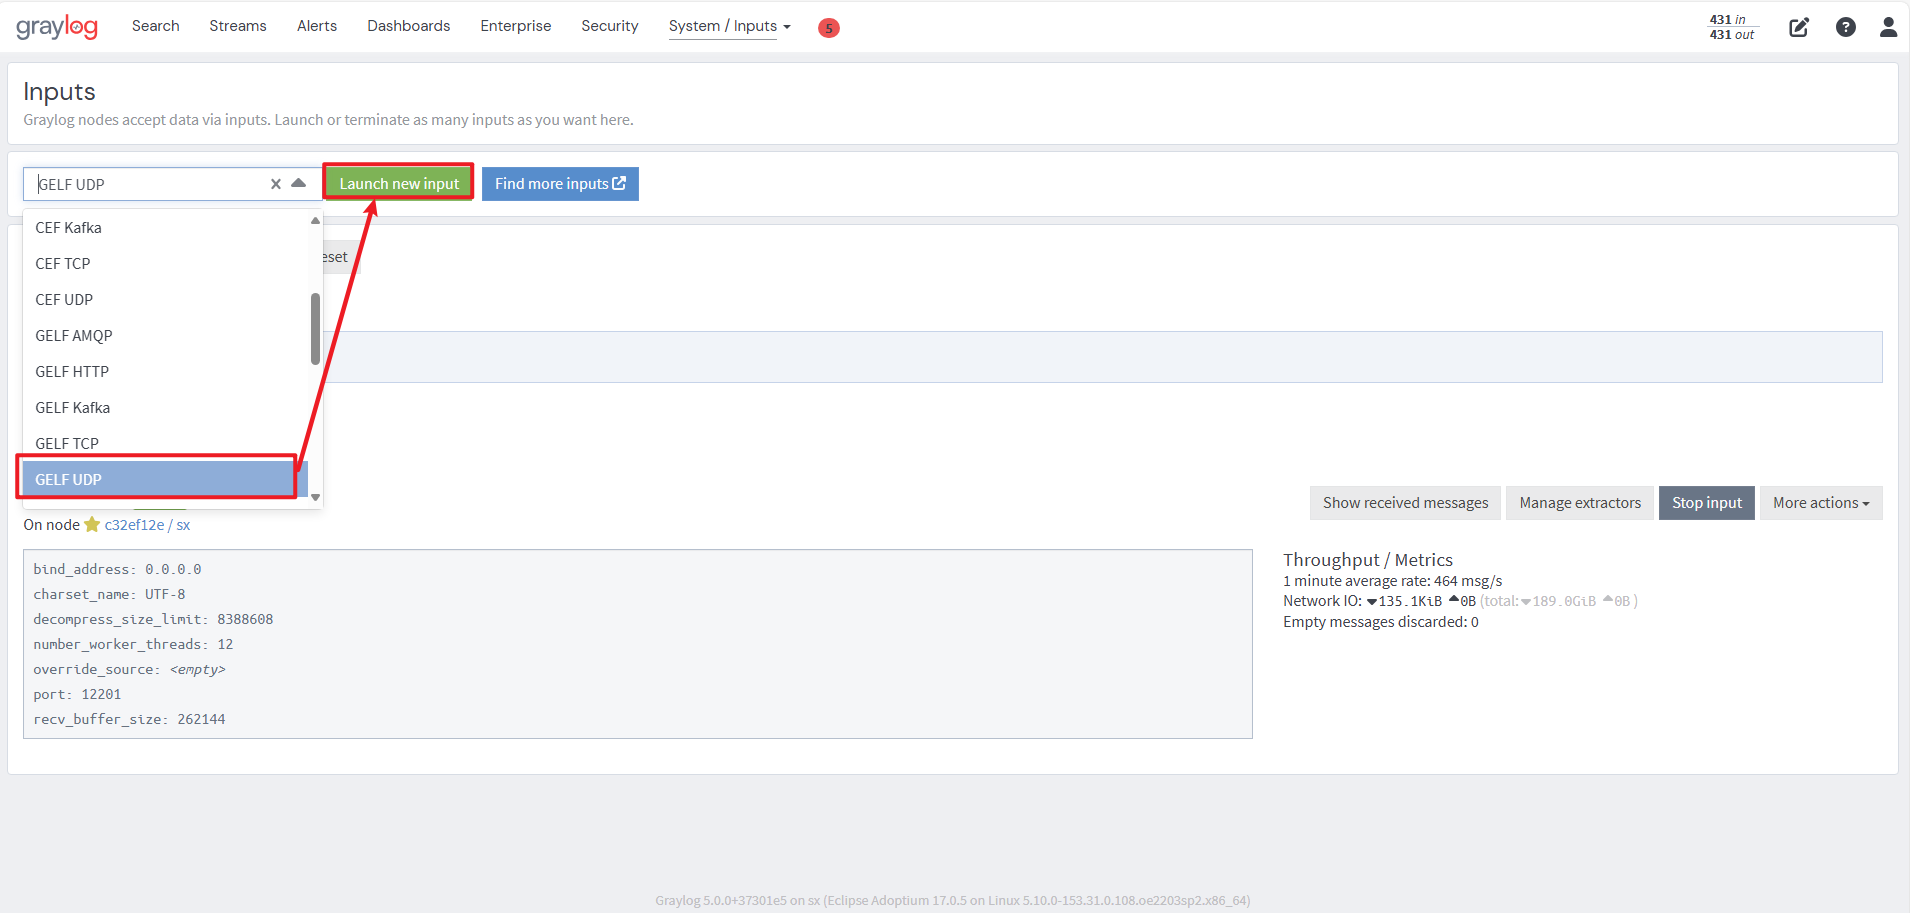1910x913 pixels.
Task: Click the Graylog version footer text
Action: [953, 900]
